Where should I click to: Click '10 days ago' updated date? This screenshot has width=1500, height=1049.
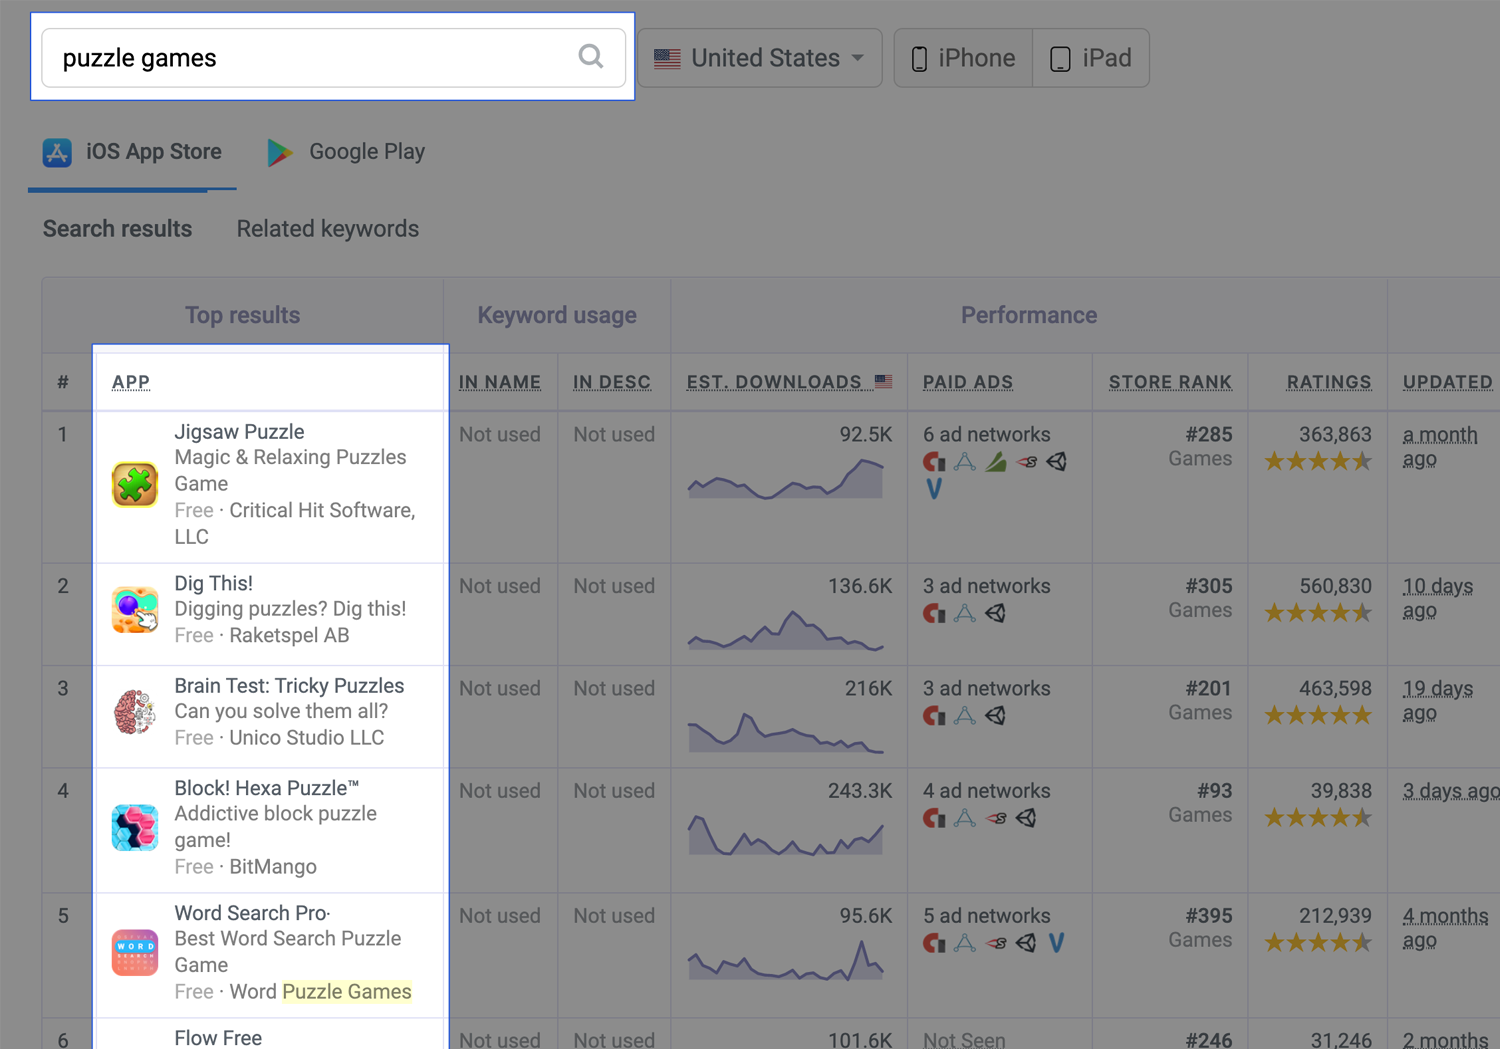[1438, 598]
